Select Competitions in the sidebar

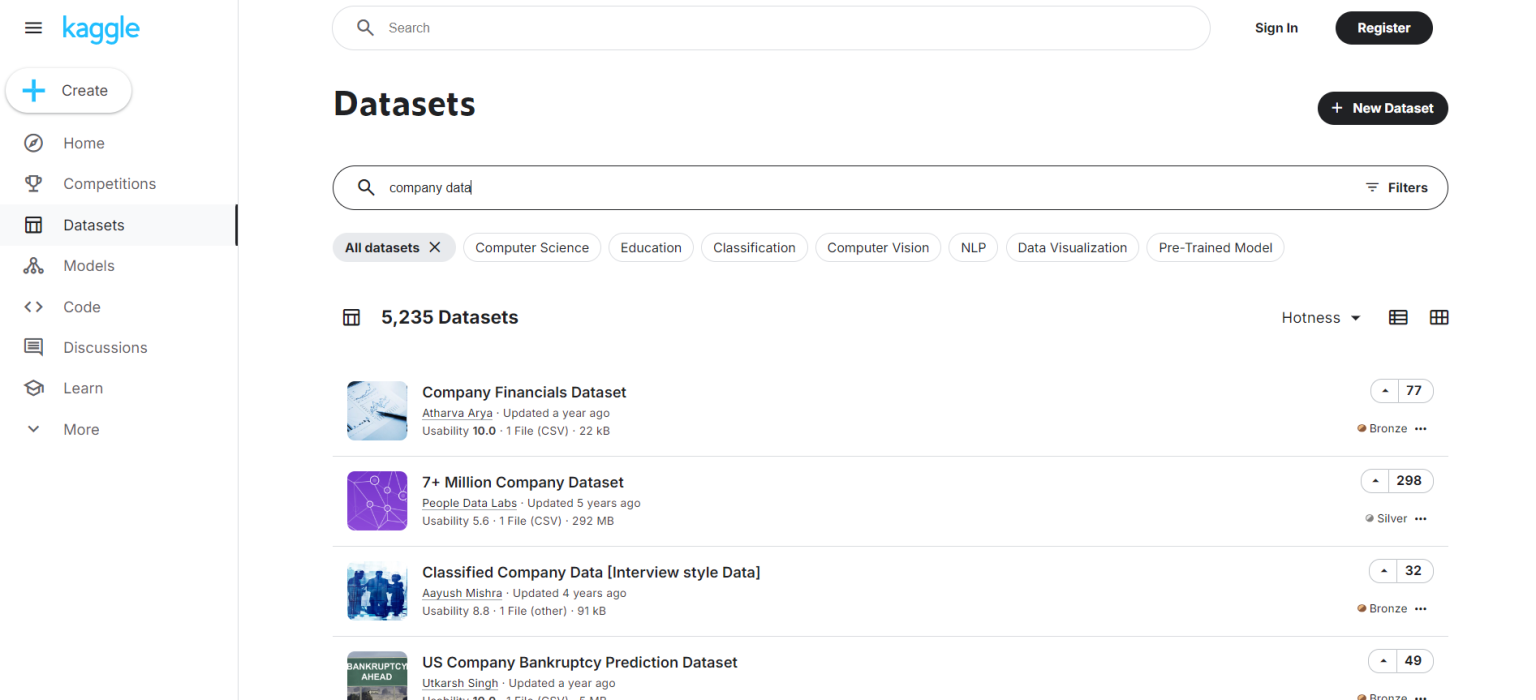(x=109, y=183)
